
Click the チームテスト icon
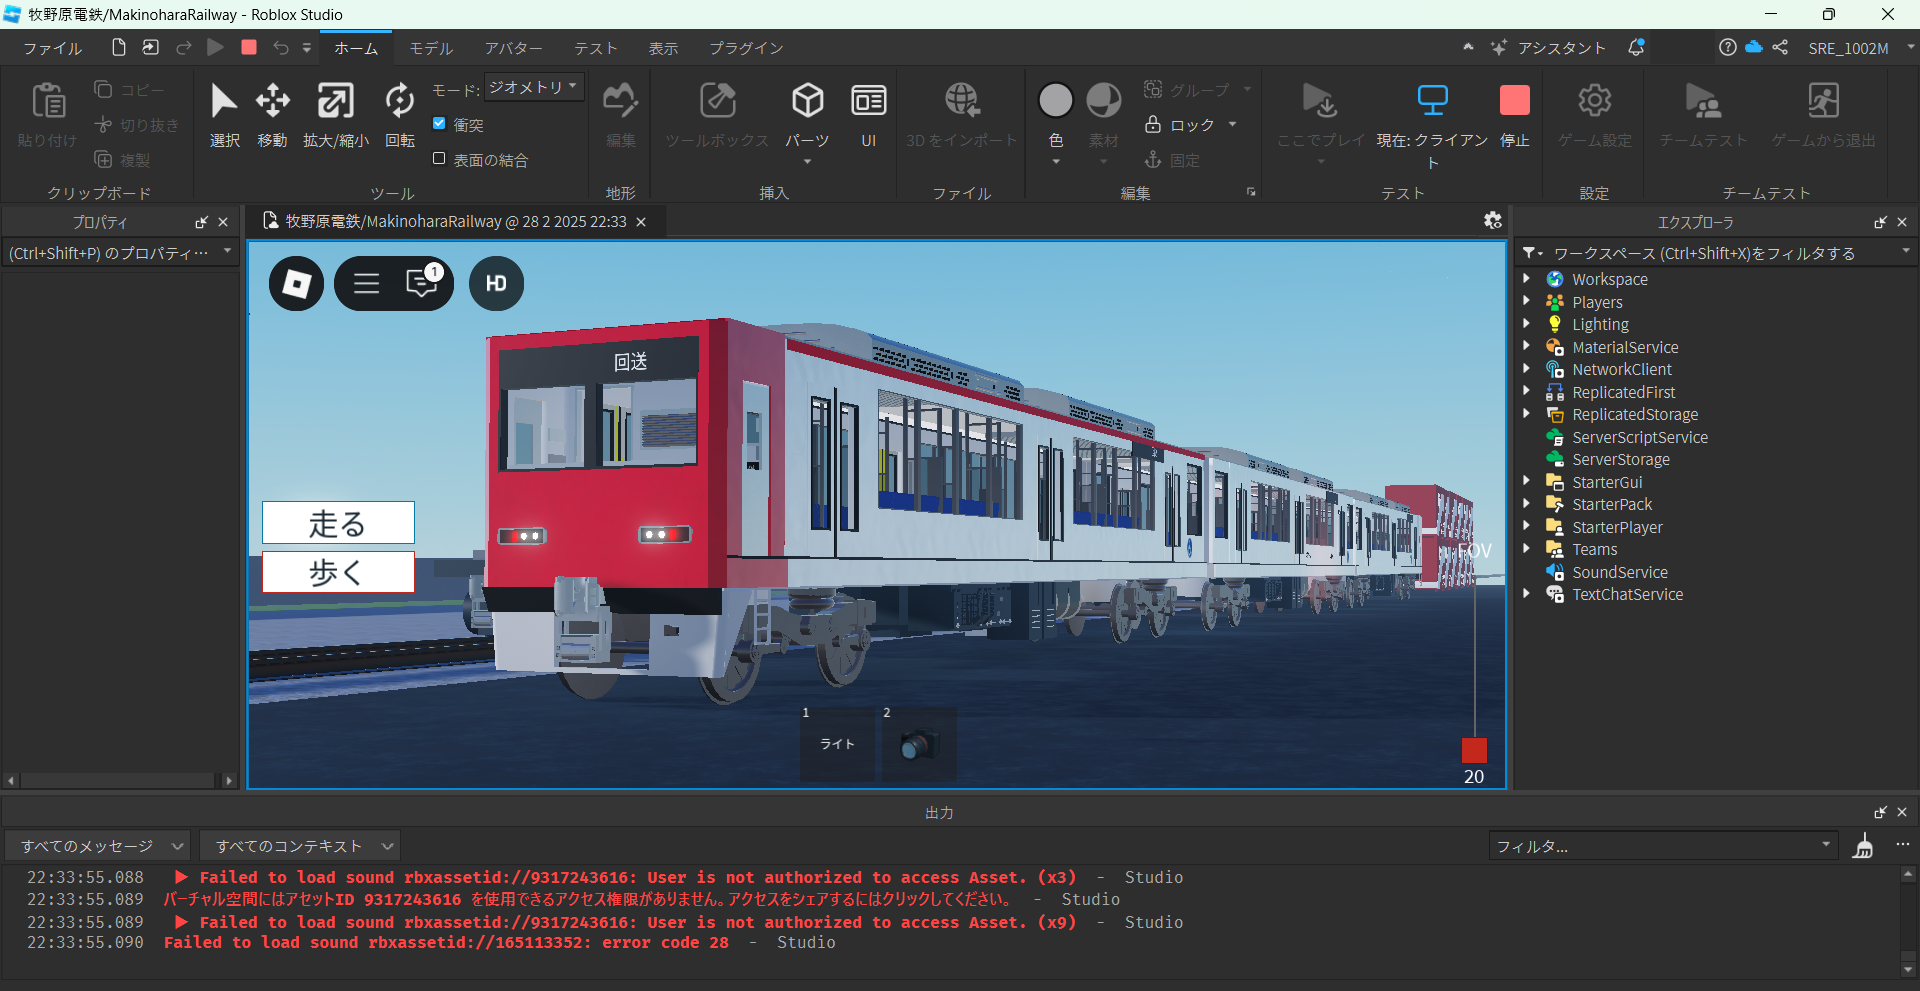(1702, 101)
